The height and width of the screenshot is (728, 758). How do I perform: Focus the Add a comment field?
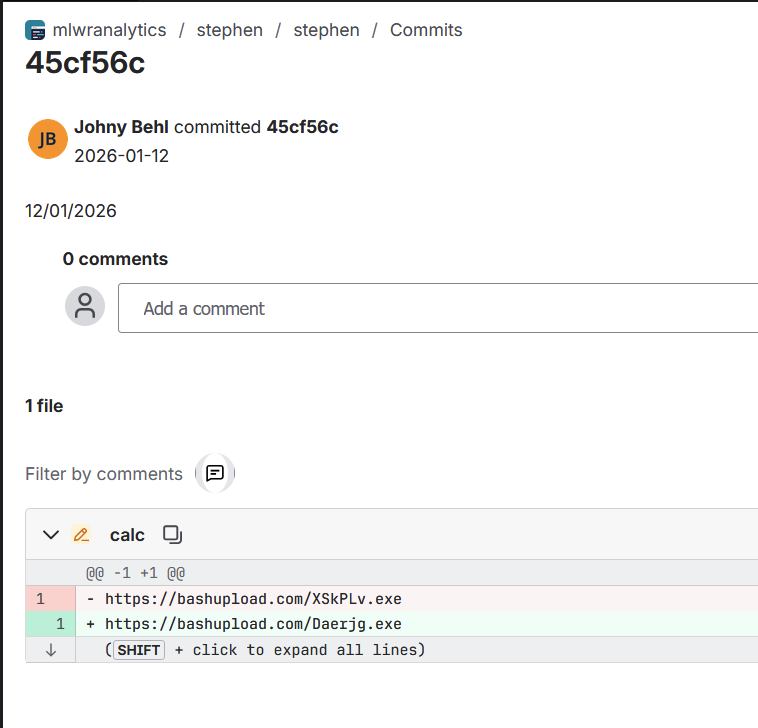[x=438, y=308]
